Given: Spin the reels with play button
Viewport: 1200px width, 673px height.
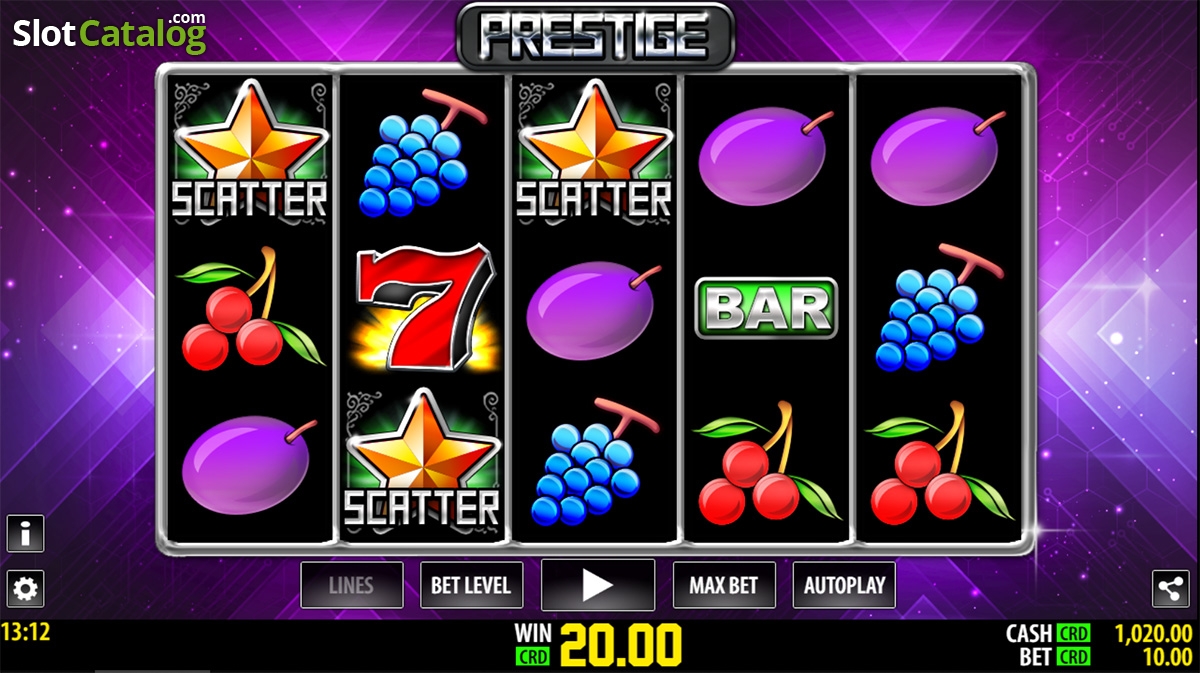Looking at the screenshot, I should pos(598,585).
